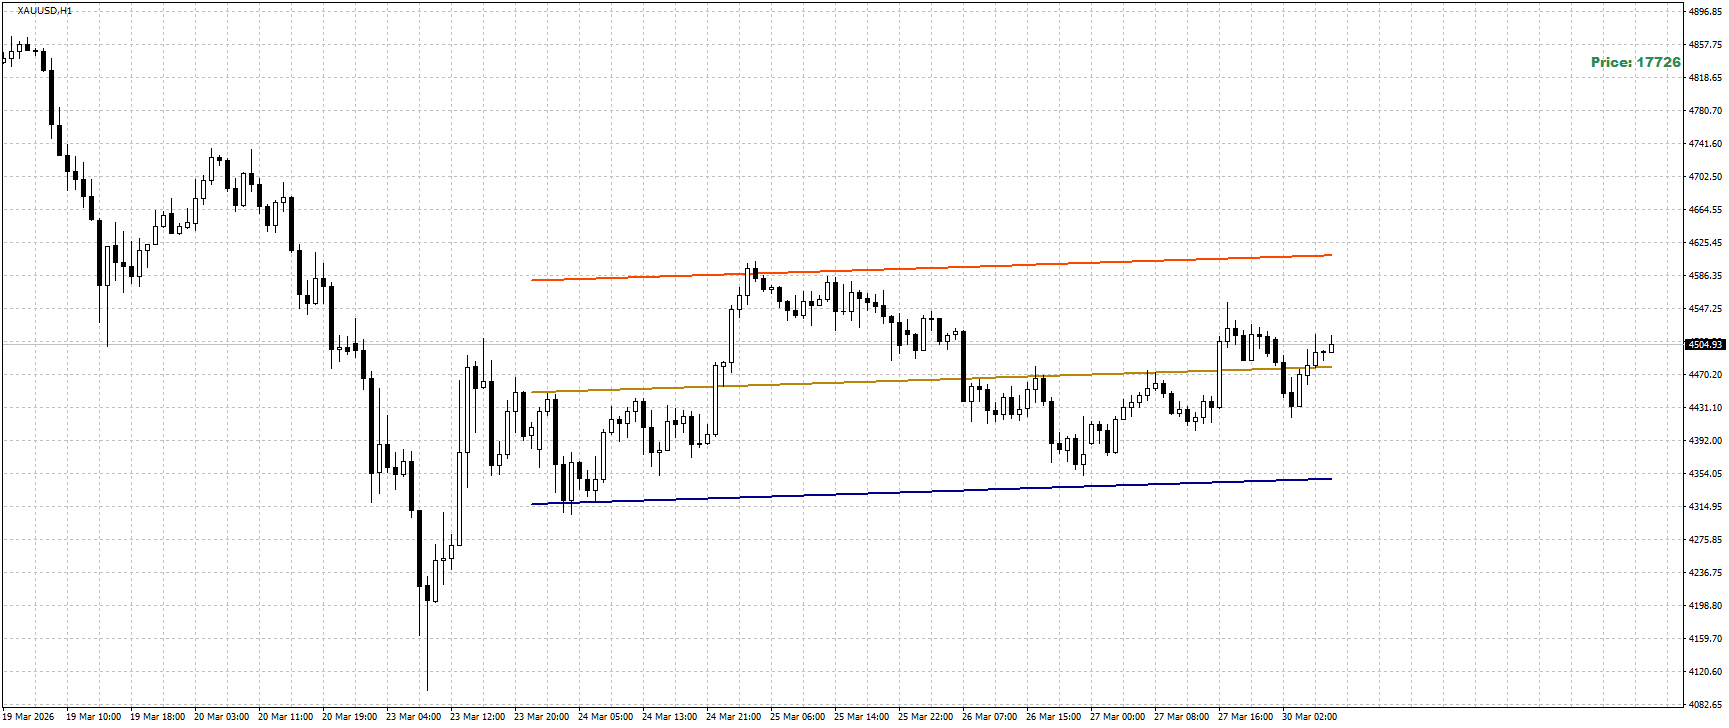
Task: Select price level 4586.35
Action: [x=1705, y=276]
